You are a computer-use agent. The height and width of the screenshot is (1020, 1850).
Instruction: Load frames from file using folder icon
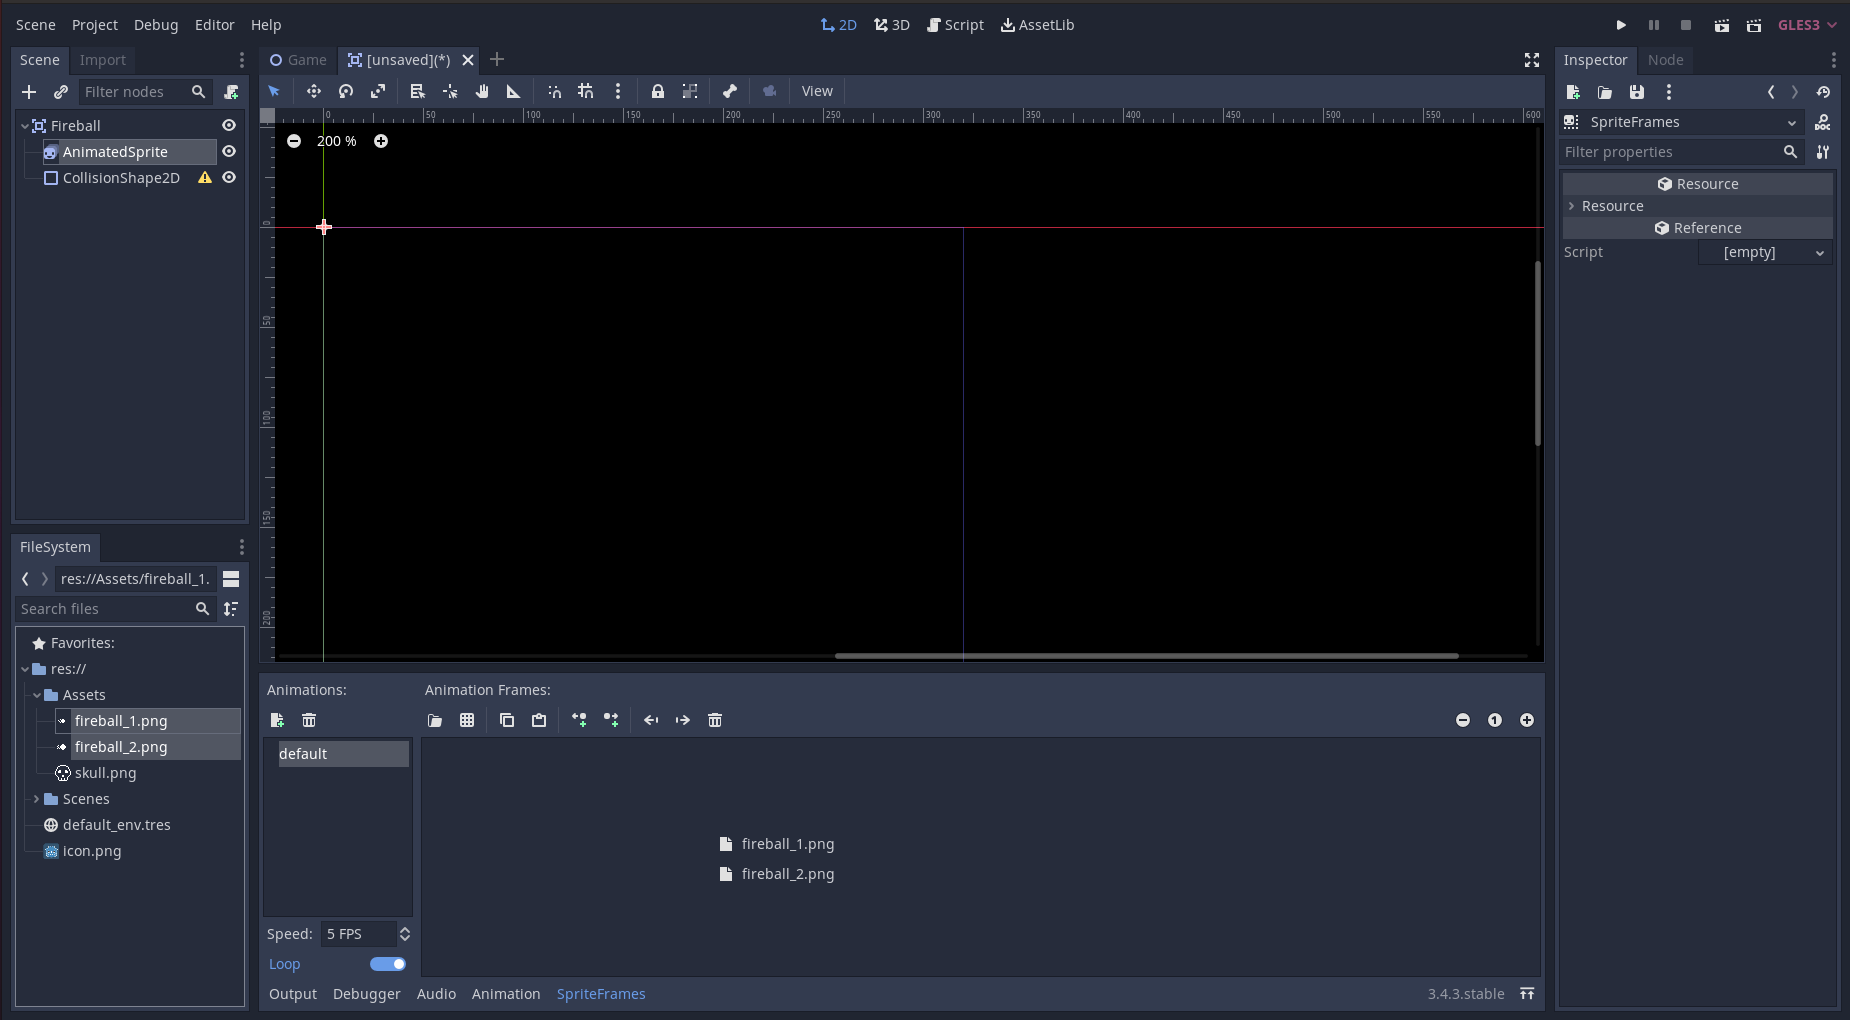point(435,720)
